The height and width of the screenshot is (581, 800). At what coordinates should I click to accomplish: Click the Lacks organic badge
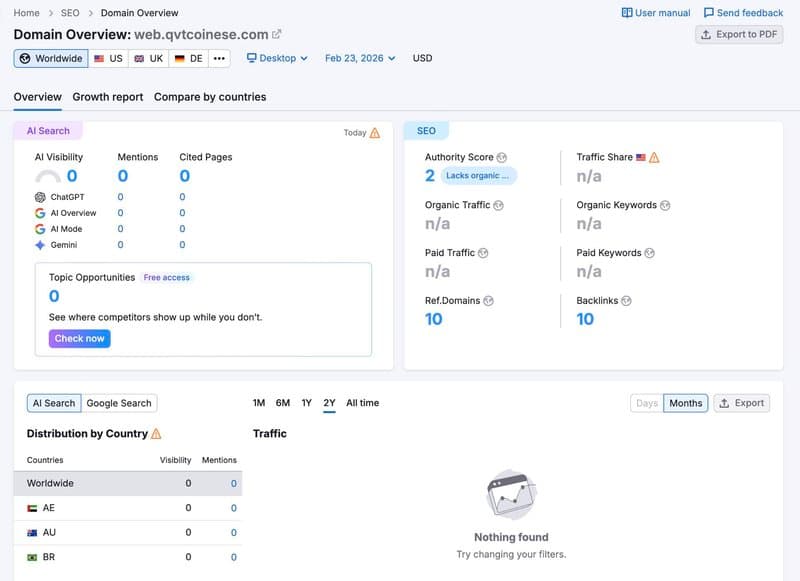(x=479, y=175)
